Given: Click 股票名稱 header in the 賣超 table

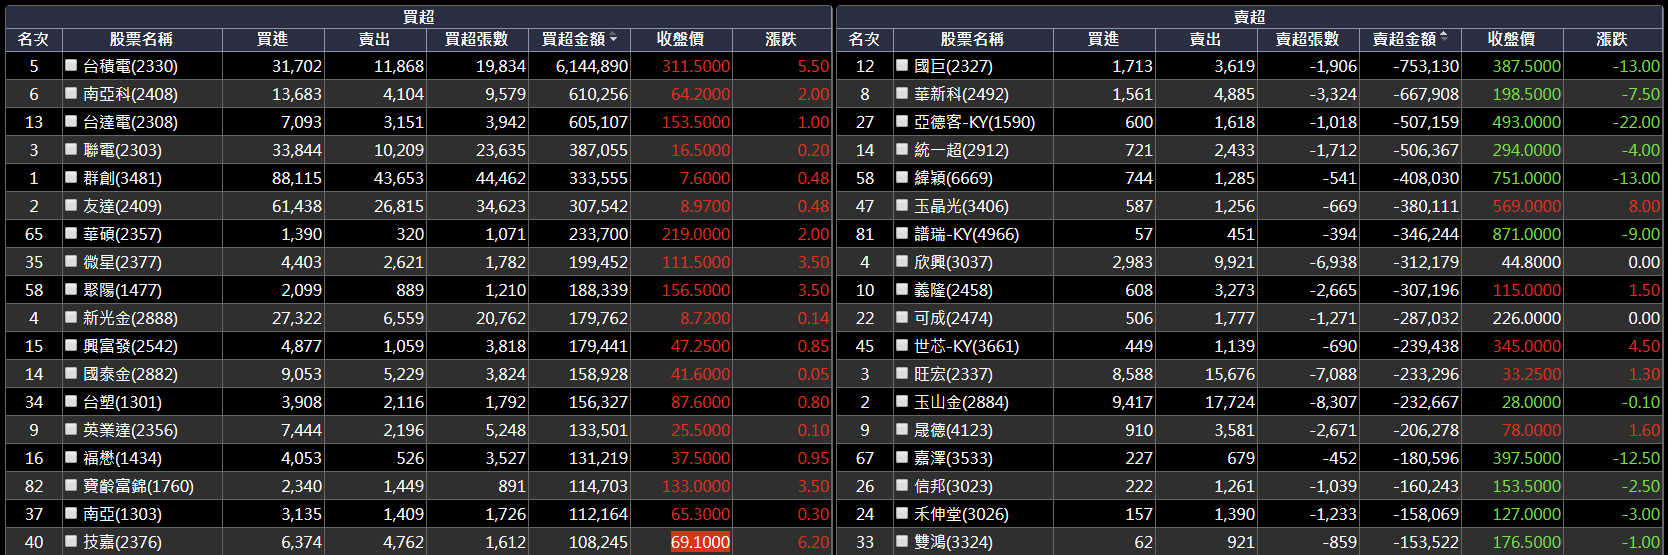Looking at the screenshot, I should pyautogui.click(x=972, y=39).
